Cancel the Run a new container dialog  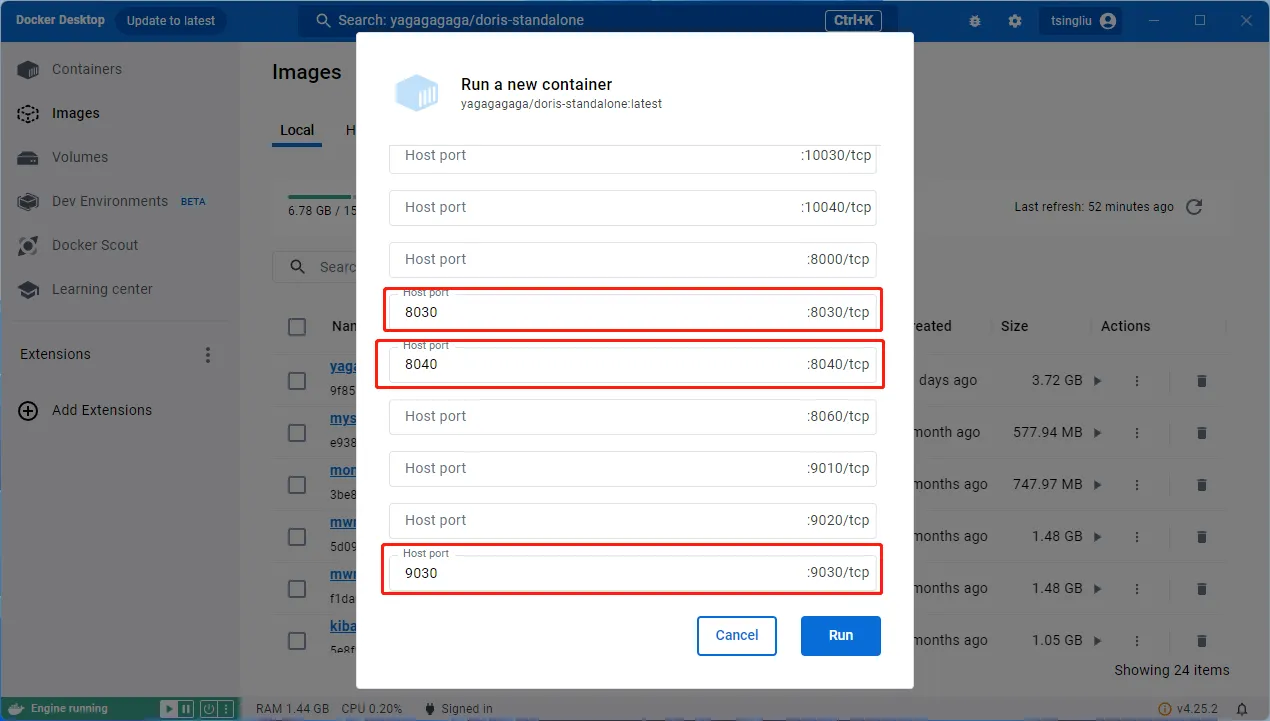[737, 636]
